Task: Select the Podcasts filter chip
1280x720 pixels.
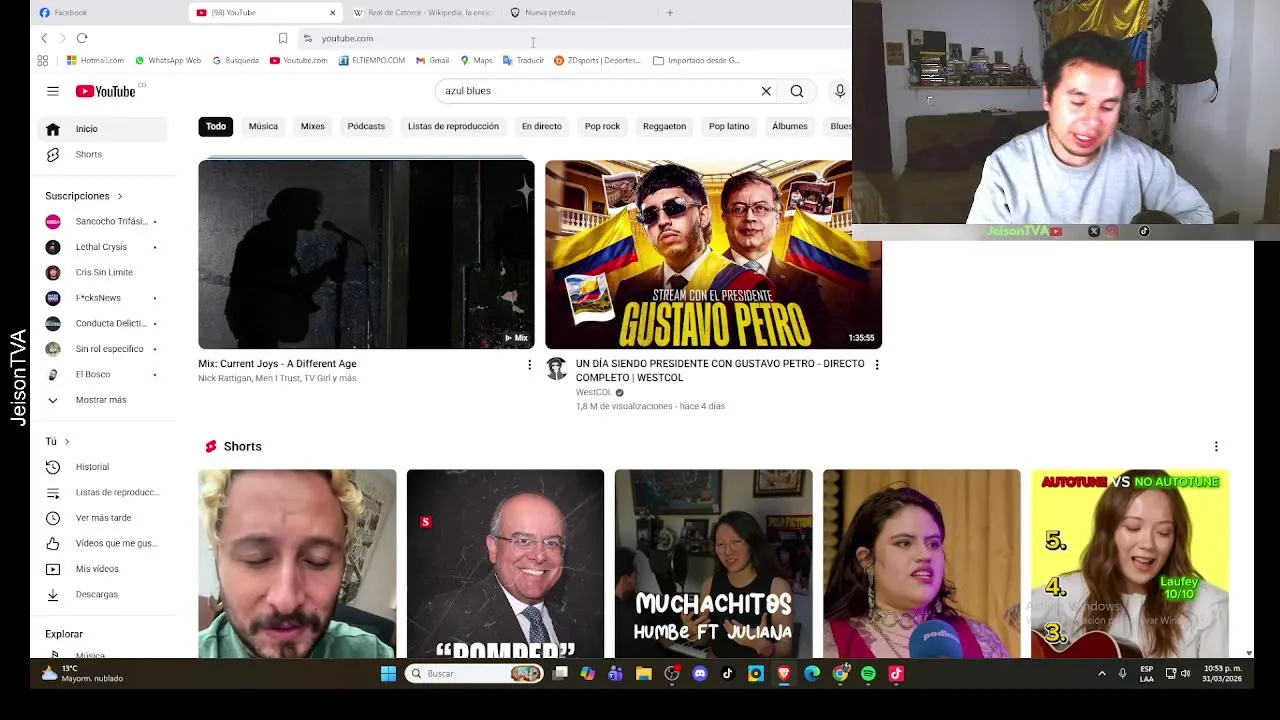Action: tap(366, 126)
